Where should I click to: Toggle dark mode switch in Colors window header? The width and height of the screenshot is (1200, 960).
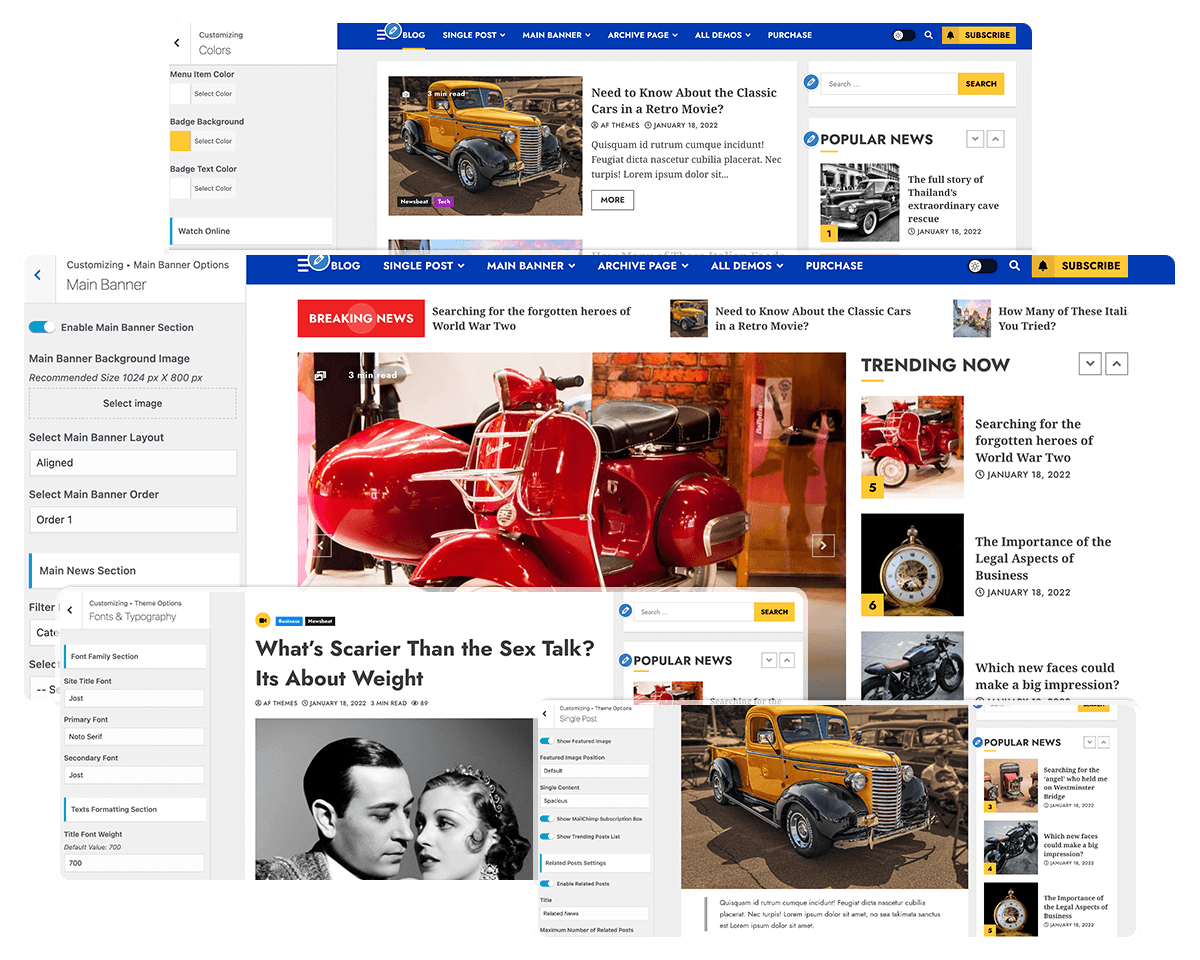click(904, 35)
